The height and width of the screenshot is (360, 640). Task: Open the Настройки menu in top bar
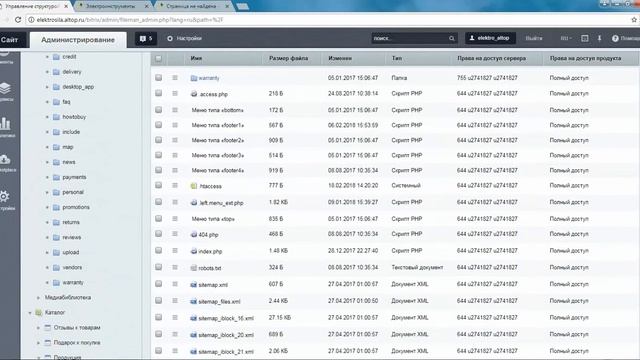tap(184, 38)
